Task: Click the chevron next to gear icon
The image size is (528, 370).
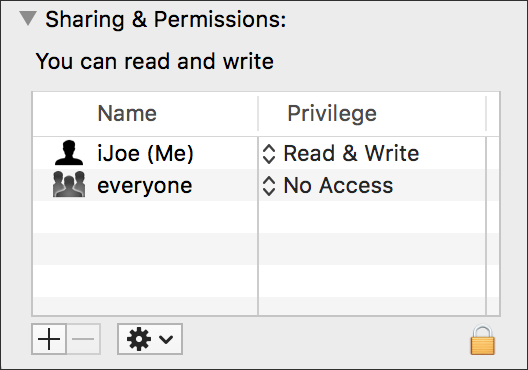Action: (166, 339)
